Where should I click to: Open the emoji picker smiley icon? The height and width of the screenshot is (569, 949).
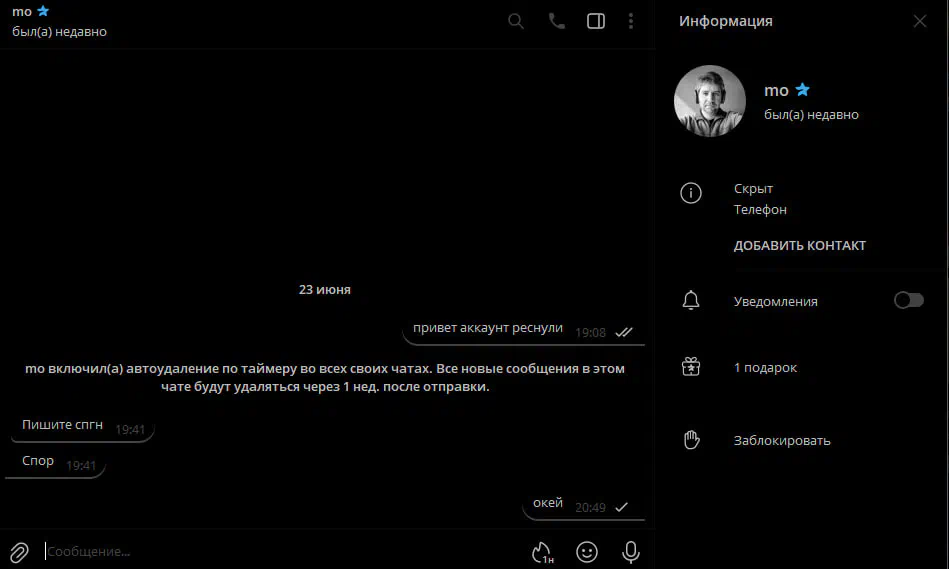586,552
